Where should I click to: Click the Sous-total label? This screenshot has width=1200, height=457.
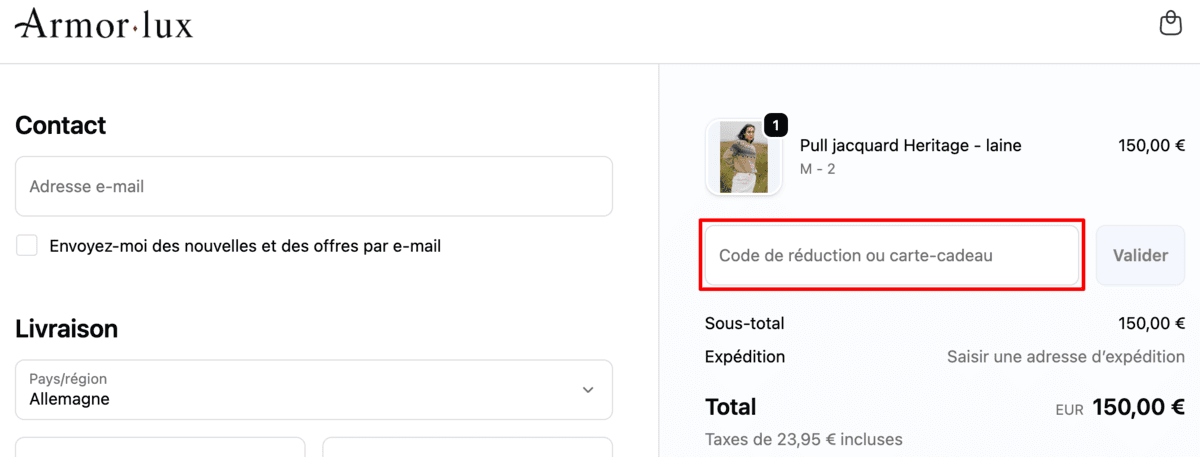pyautogui.click(x=745, y=323)
